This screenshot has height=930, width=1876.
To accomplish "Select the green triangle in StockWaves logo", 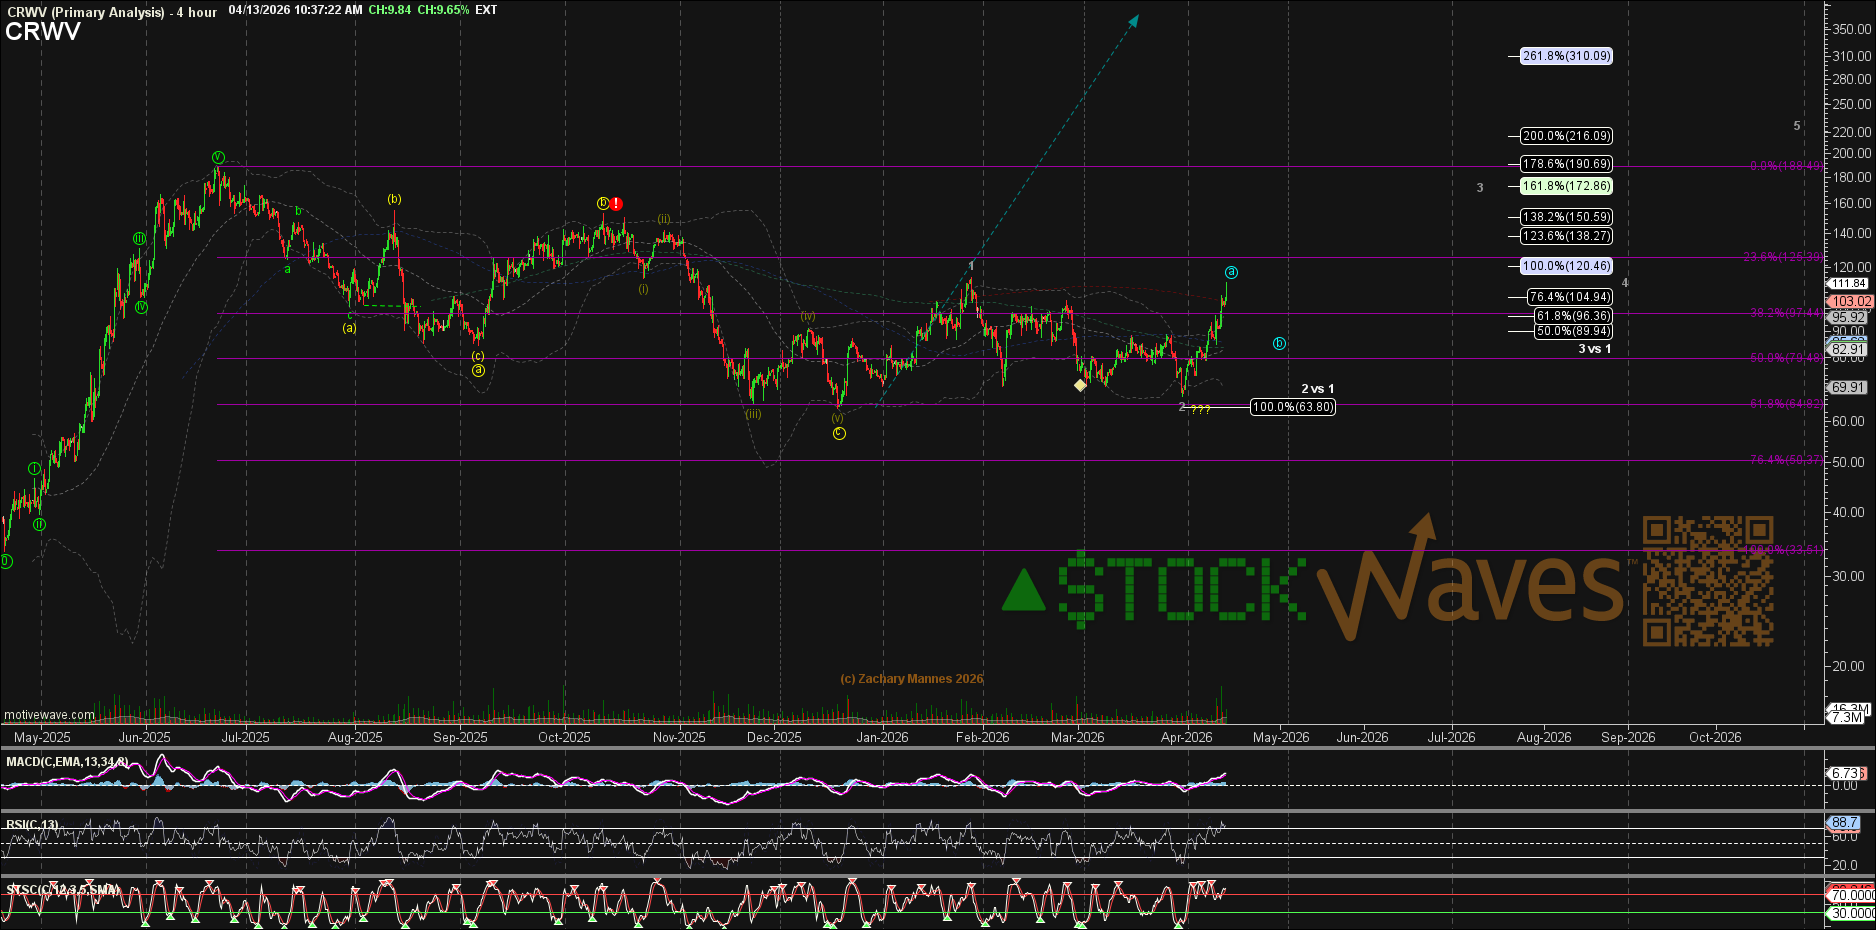I will pos(1023,590).
